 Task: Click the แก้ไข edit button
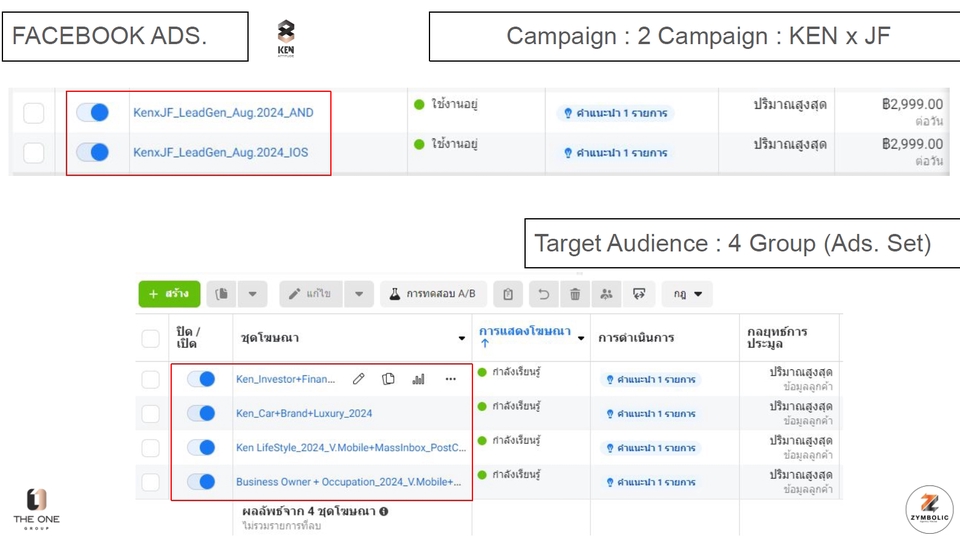pyautogui.click(x=312, y=294)
